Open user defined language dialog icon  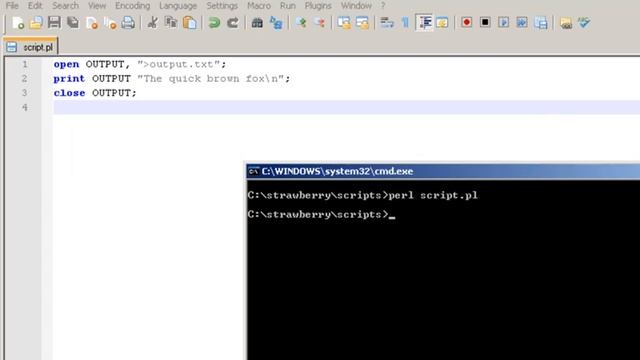pos(442,23)
